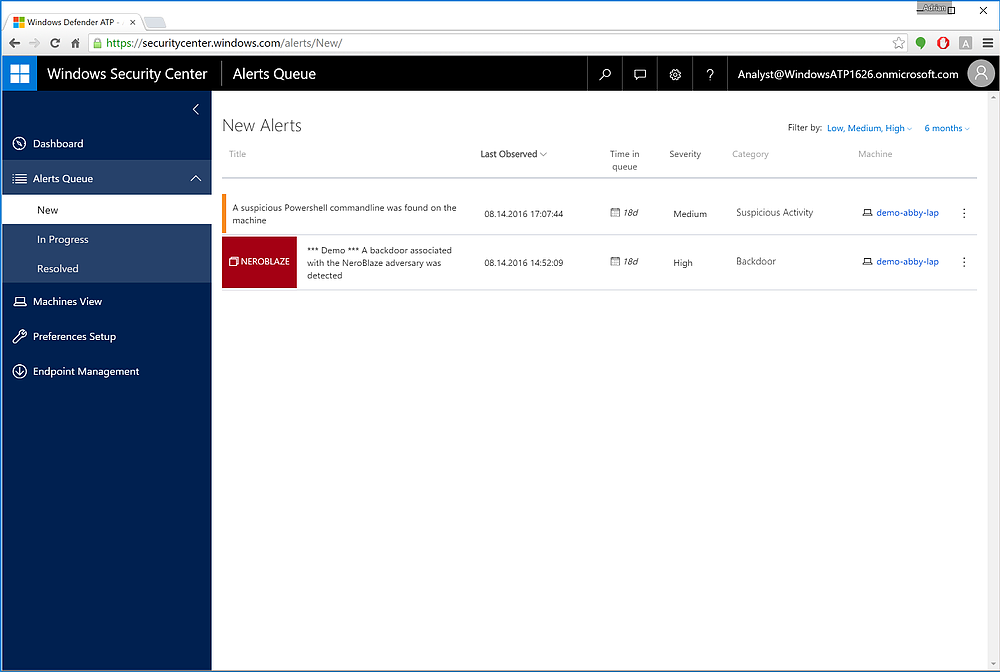Image resolution: width=1000 pixels, height=672 pixels.
Task: Open a new browser tab
Action: (x=155, y=22)
